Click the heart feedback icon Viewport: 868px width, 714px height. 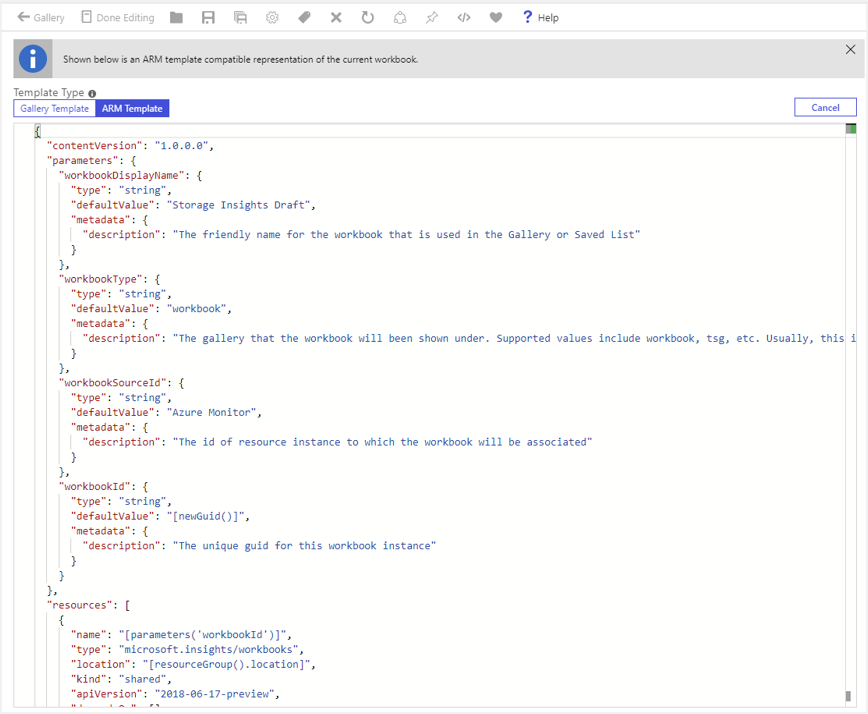coord(496,18)
